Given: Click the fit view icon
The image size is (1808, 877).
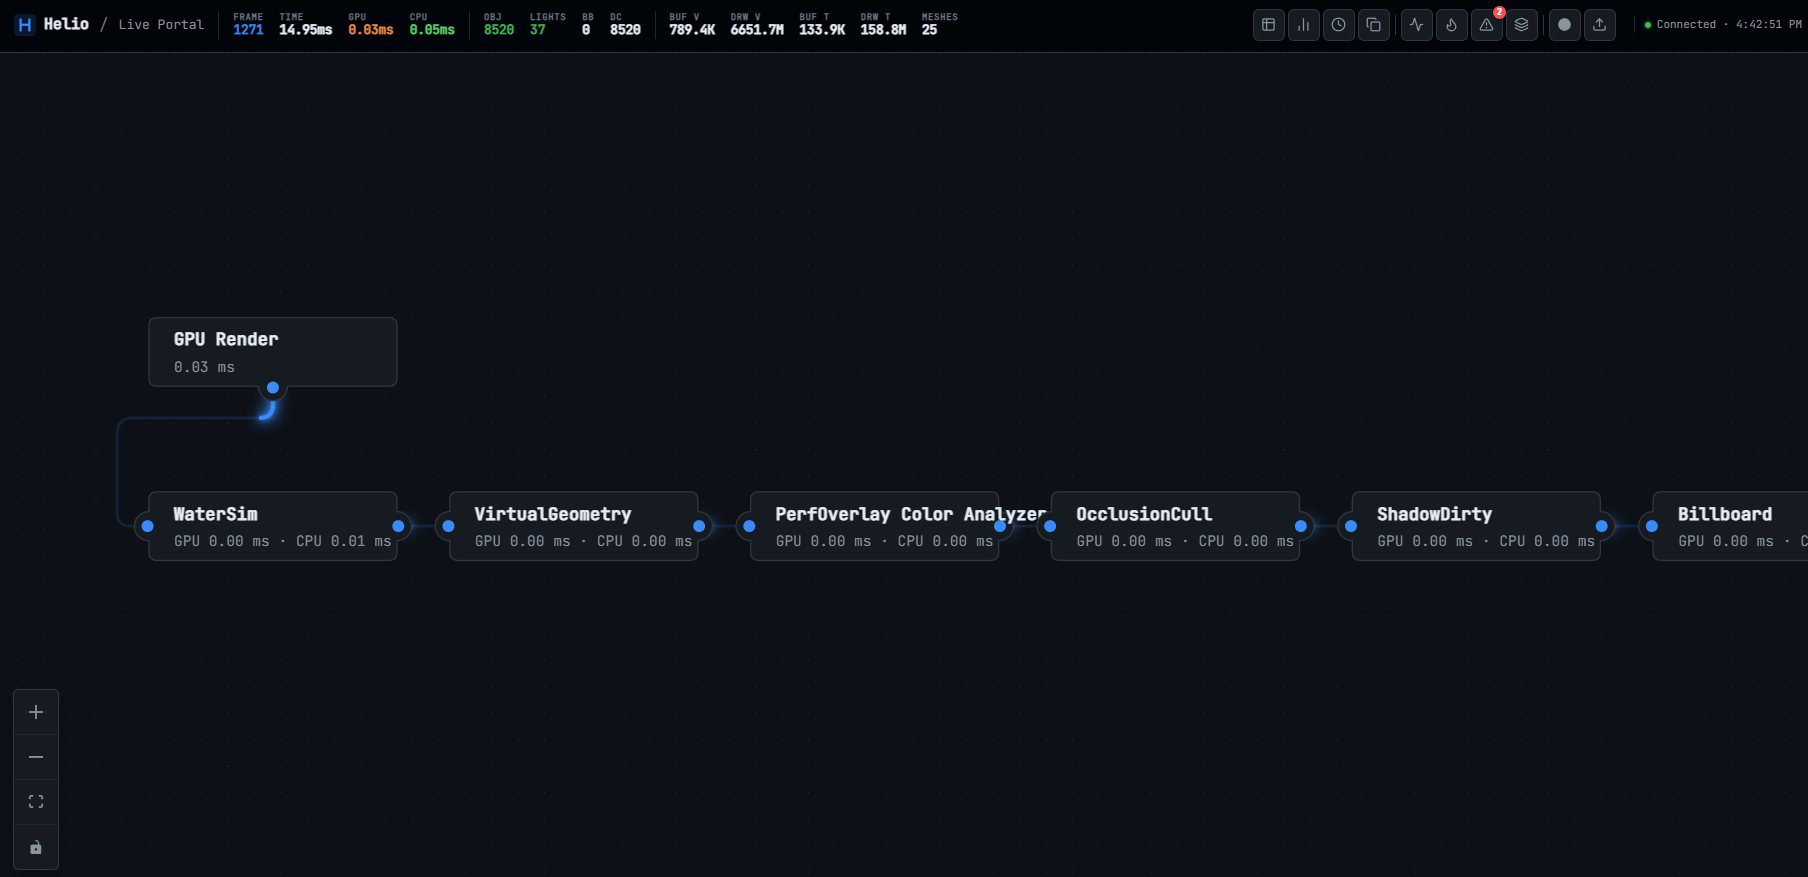Looking at the screenshot, I should (36, 802).
